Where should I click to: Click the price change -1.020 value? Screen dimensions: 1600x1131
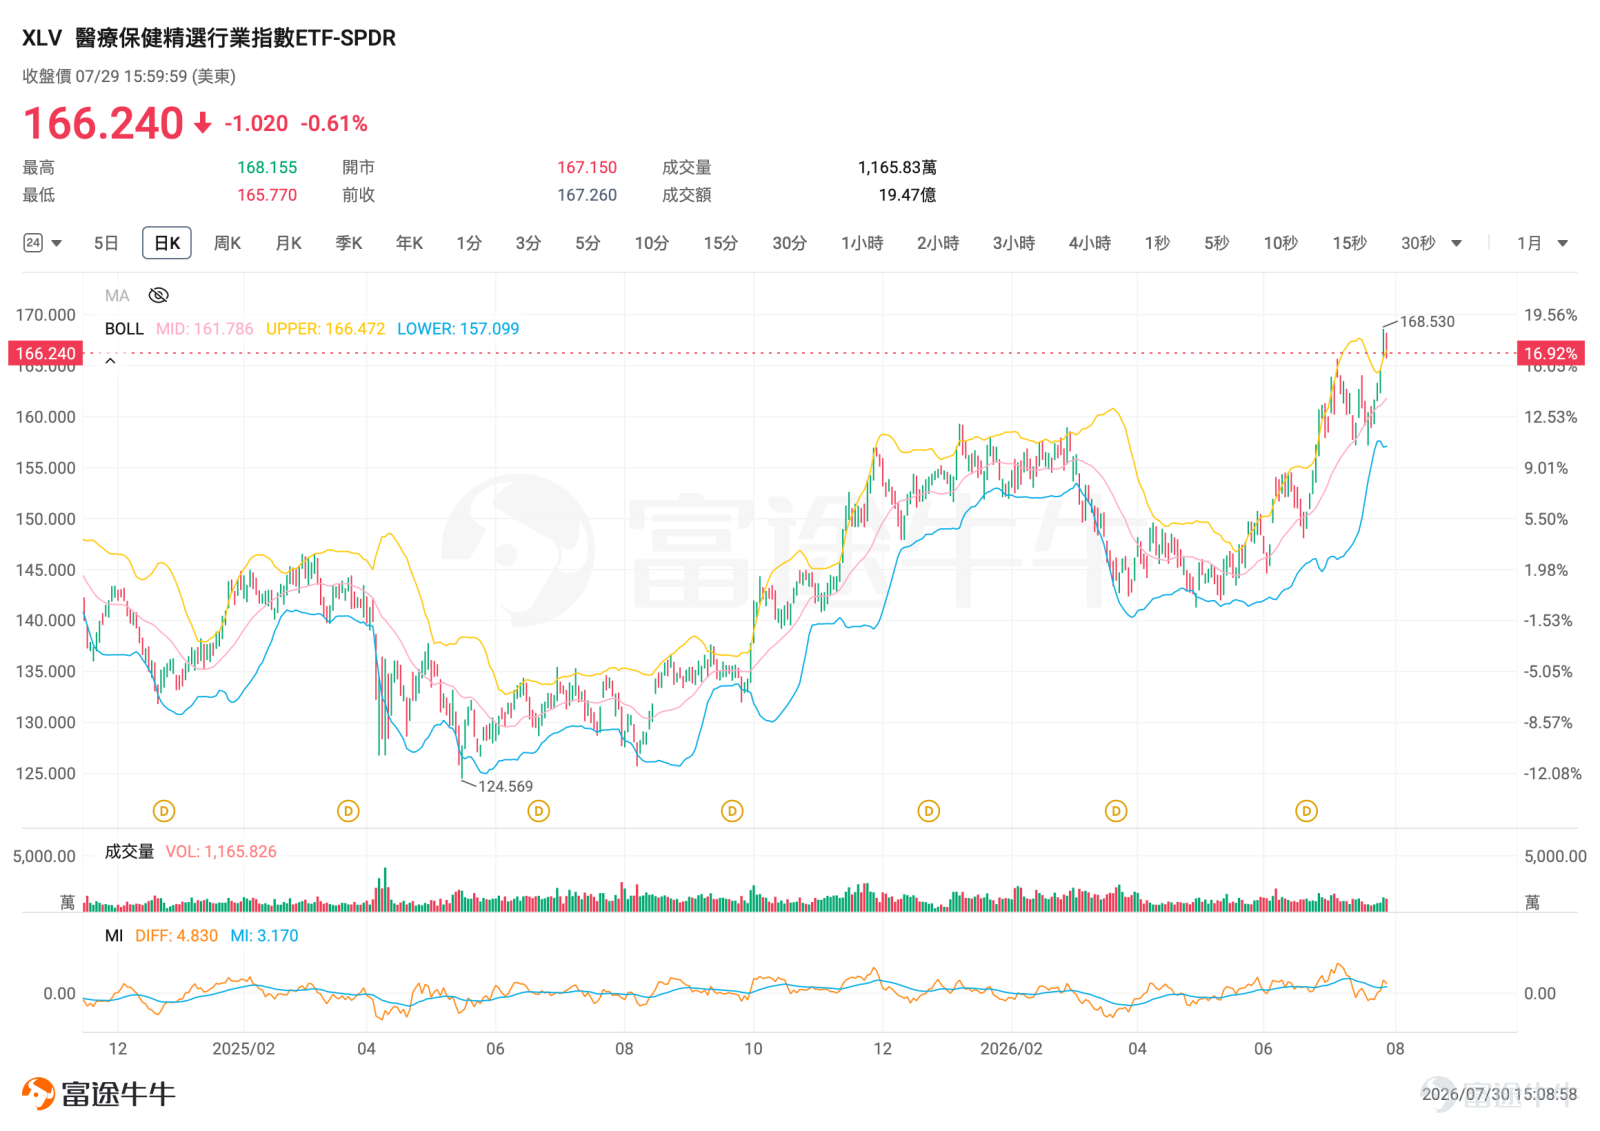[256, 124]
